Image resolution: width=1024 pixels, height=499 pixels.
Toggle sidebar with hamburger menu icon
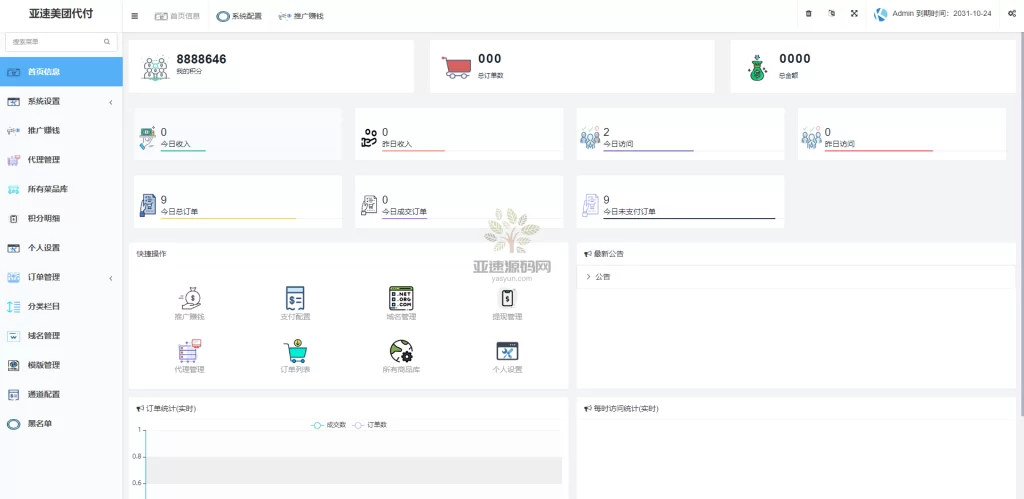[x=135, y=16]
